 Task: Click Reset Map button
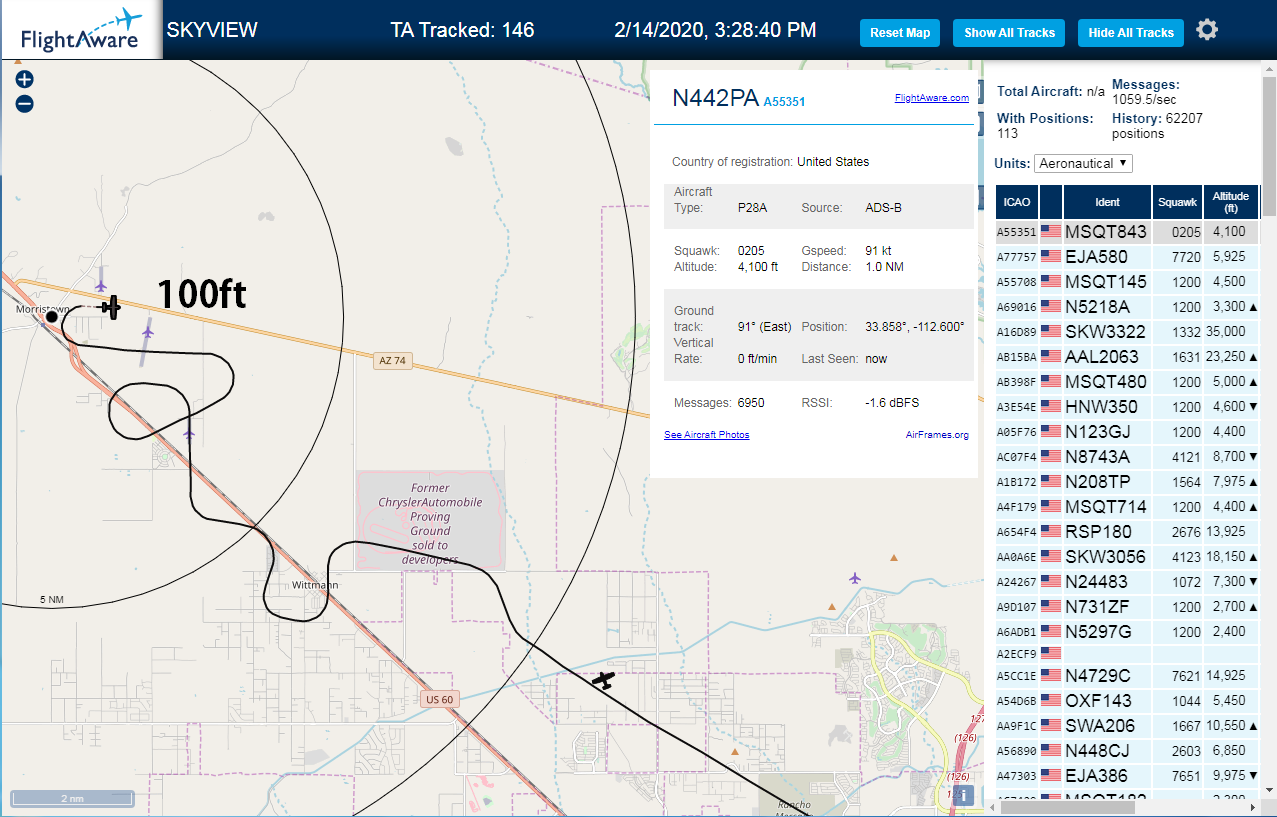coord(900,33)
